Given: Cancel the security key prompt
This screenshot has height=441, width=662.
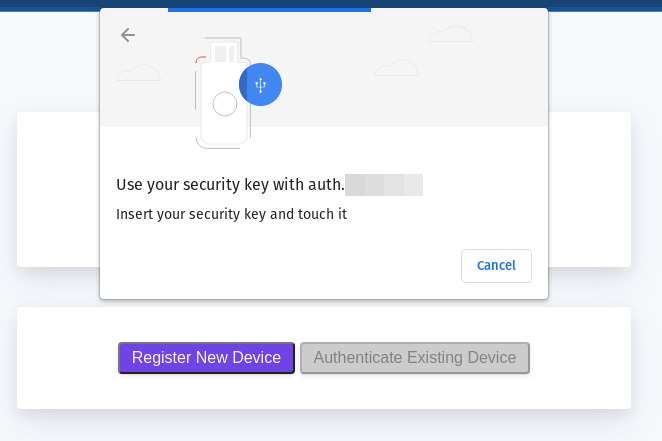Looking at the screenshot, I should coord(496,265).
